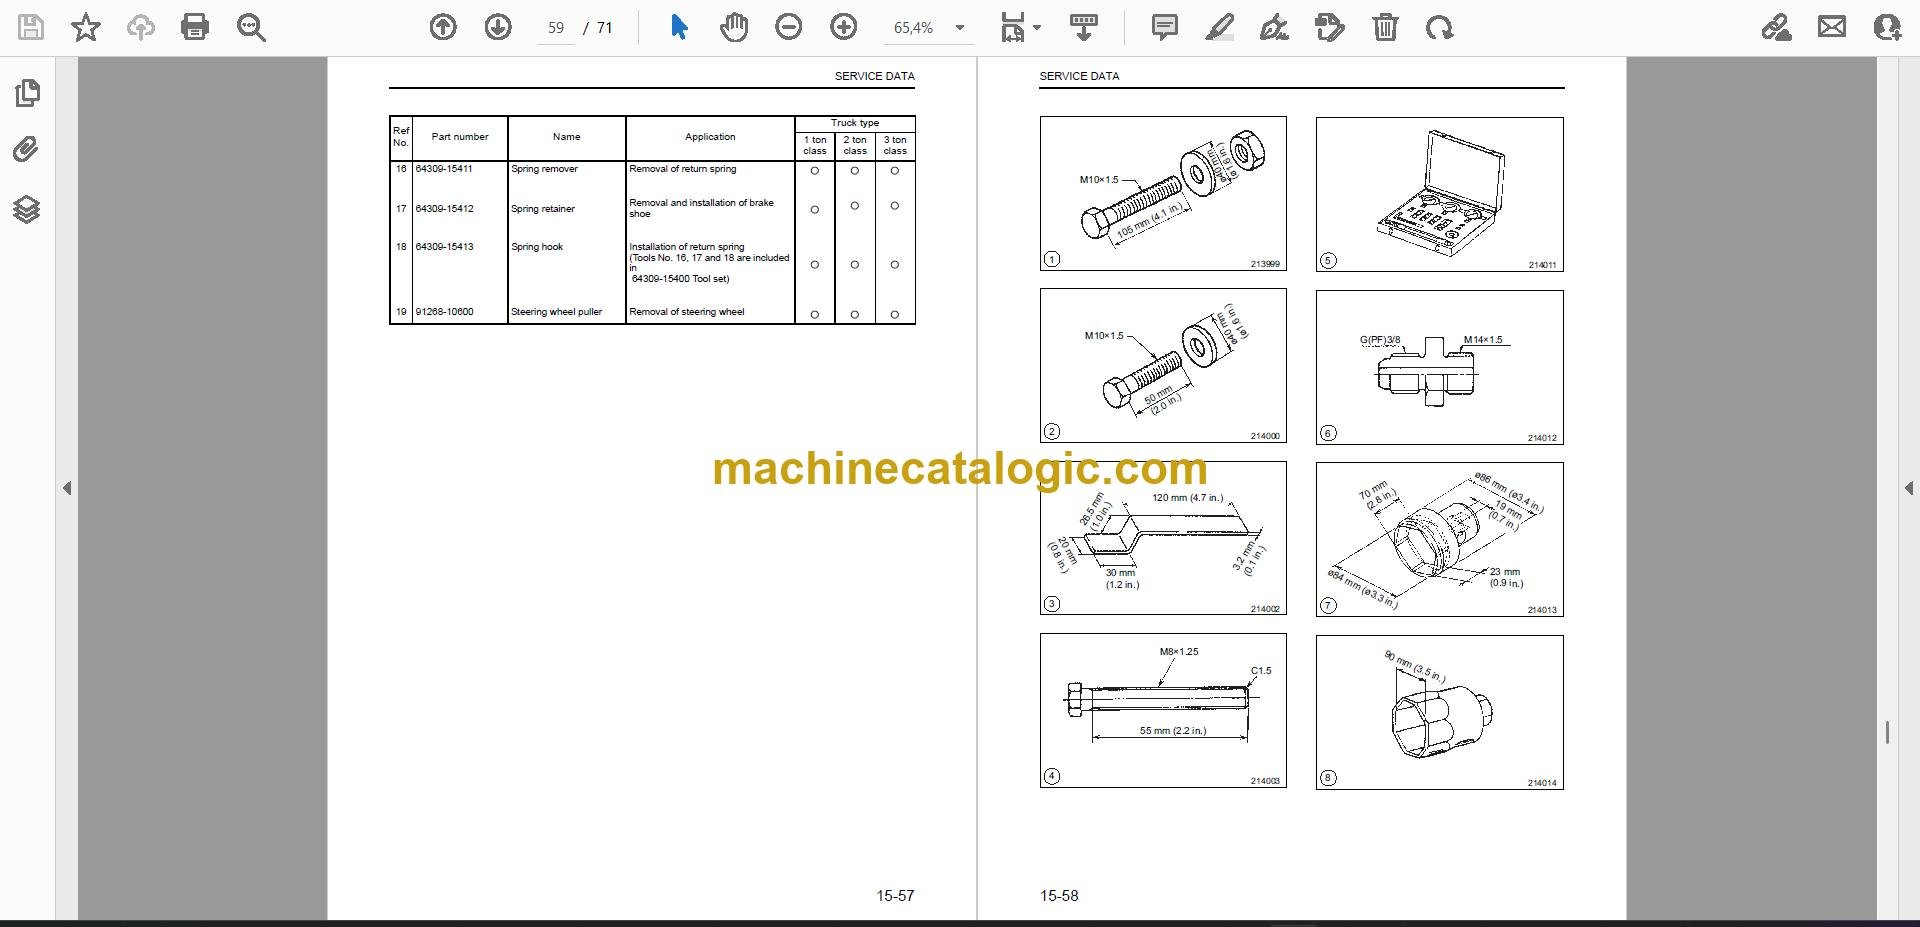The image size is (1920, 927).
Task: Click page label 15-58 at bottom
Action: tap(1059, 896)
